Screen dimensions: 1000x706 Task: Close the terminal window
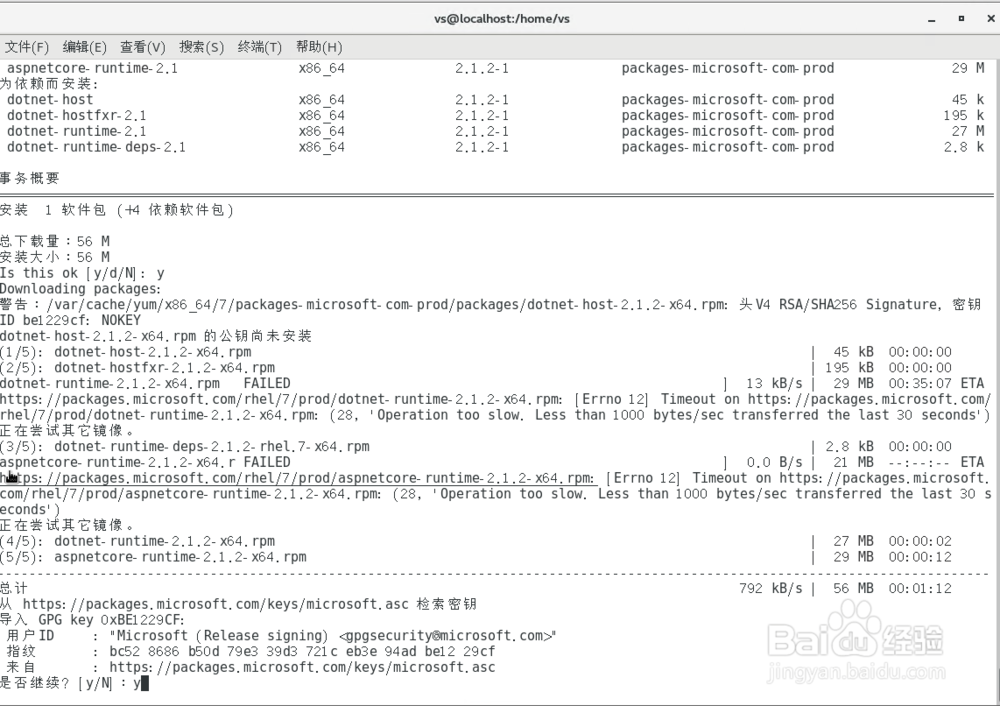[991, 18]
